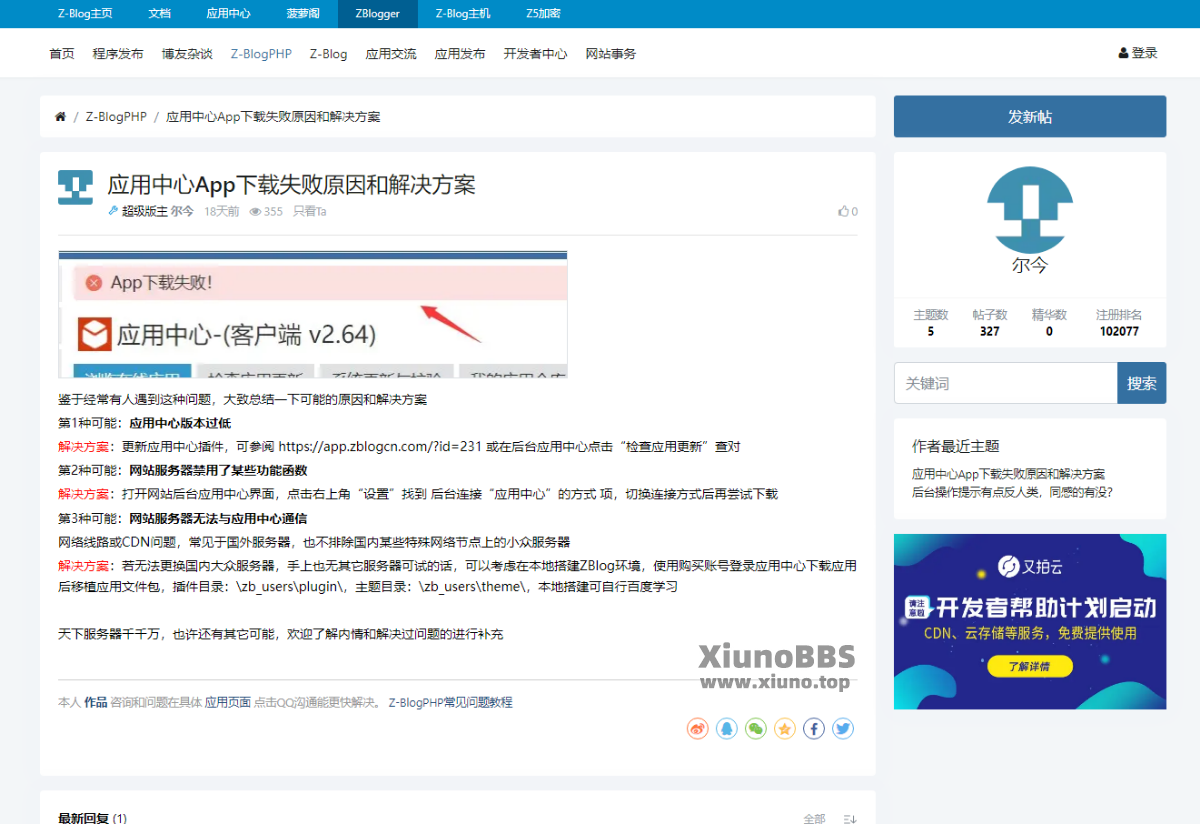Open the 网站事务 navigation item
The image size is (1200, 824).
point(611,53)
